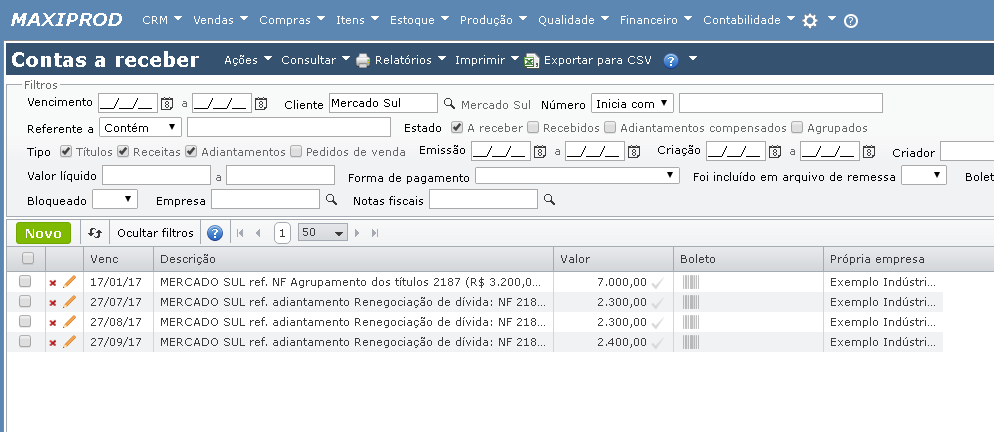
Task: Edit the 27/09/17 entry with pencil icon
Action: pos(69,342)
